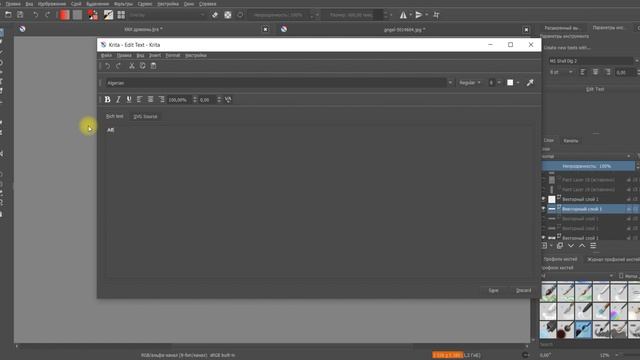Toggle preserve alpha in main toolbar
The image size is (640, 360).
(x=228, y=15)
